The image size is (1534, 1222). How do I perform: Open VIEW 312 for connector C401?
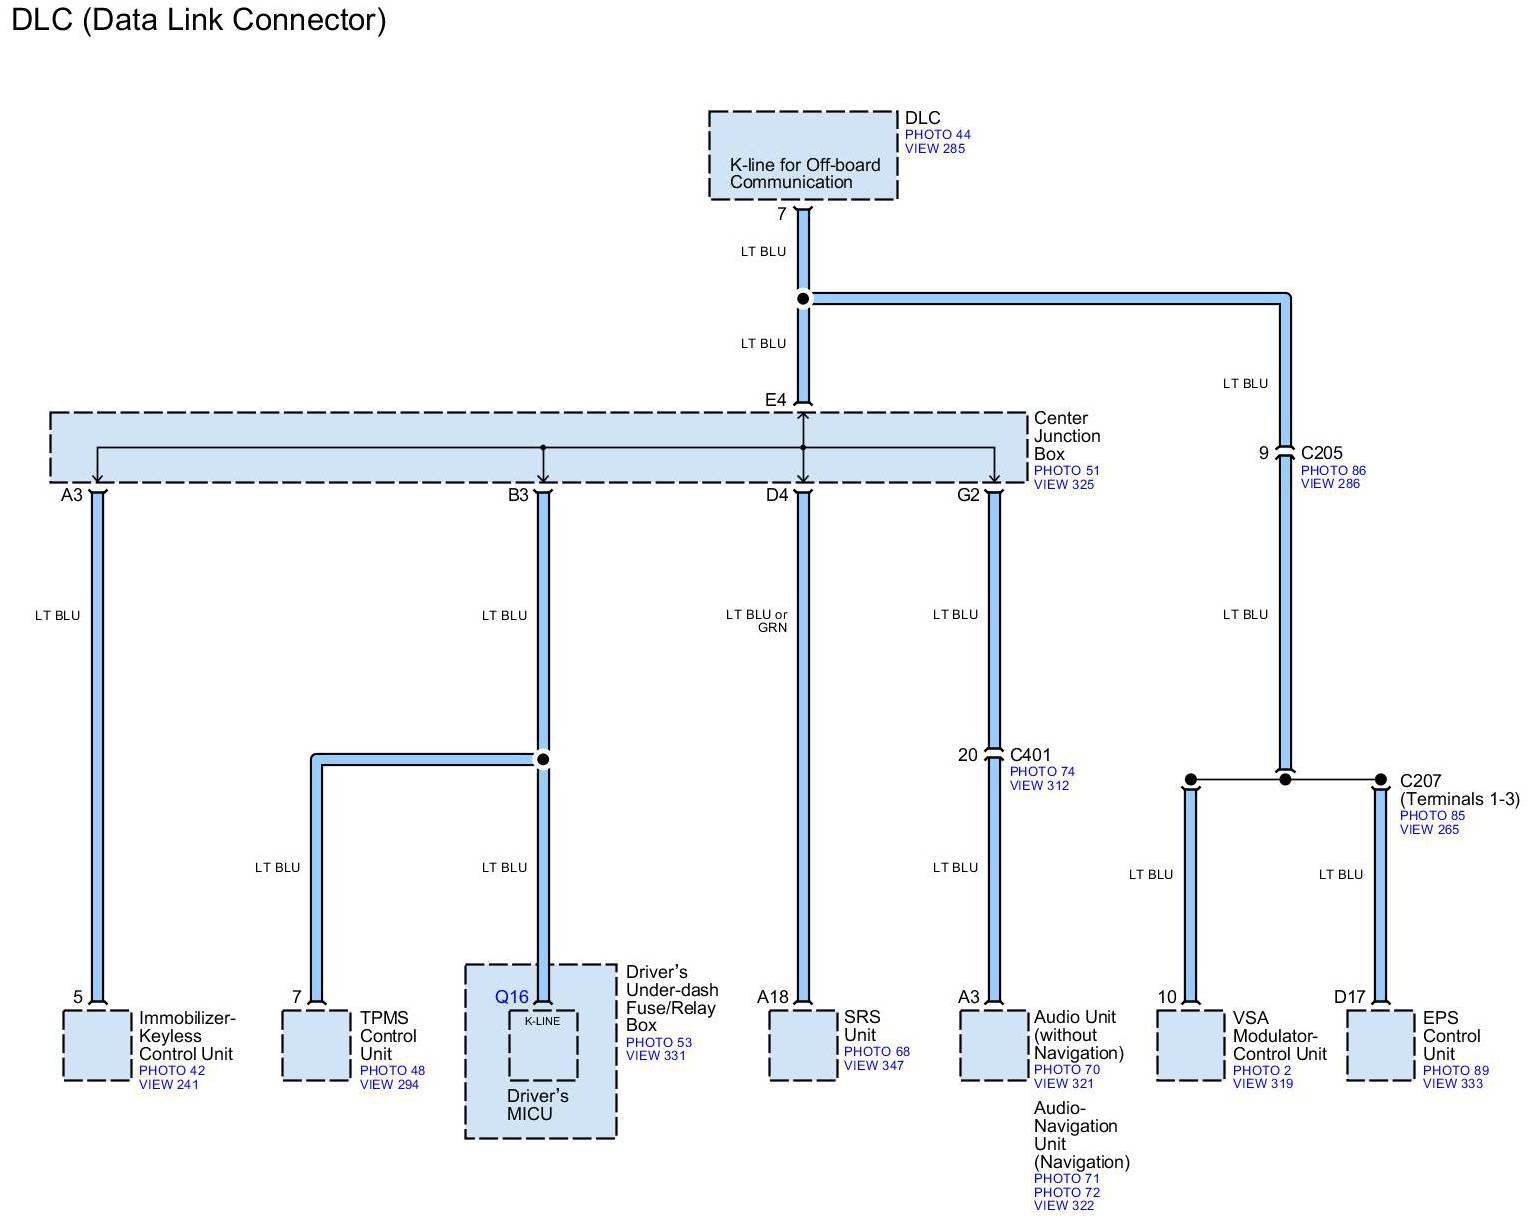(1039, 786)
